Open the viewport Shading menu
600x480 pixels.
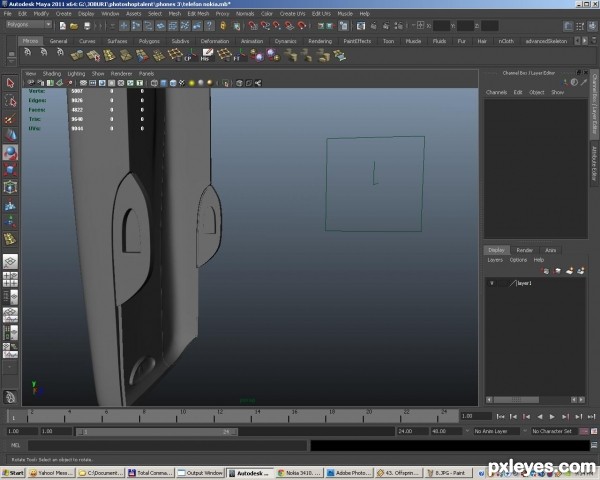52,73
